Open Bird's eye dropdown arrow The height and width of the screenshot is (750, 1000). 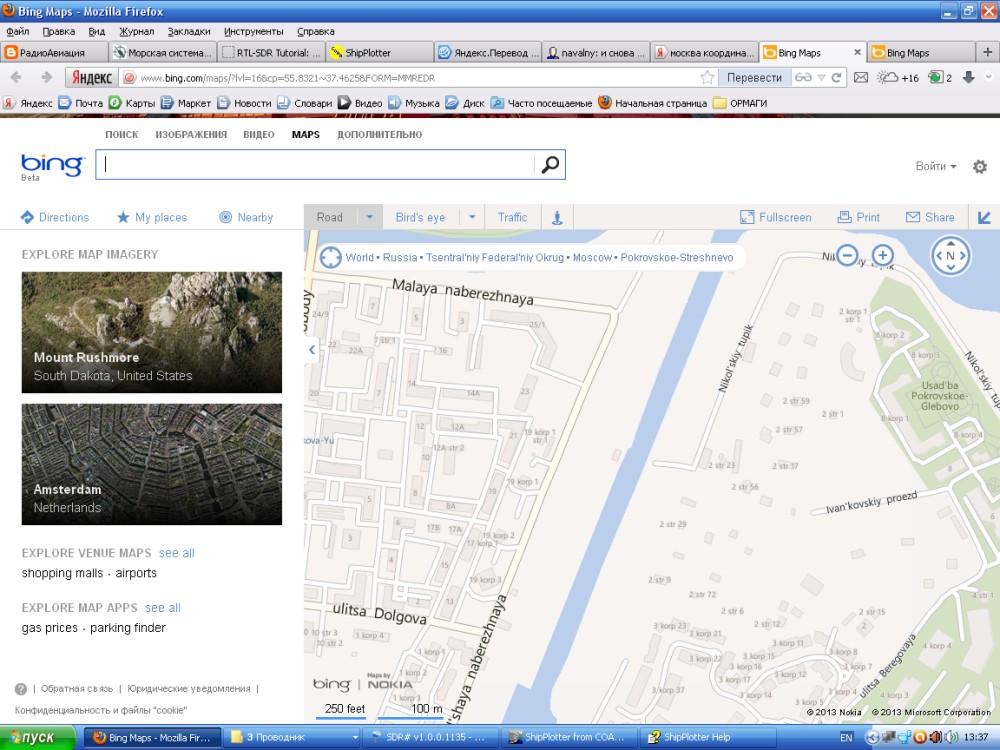pos(472,217)
